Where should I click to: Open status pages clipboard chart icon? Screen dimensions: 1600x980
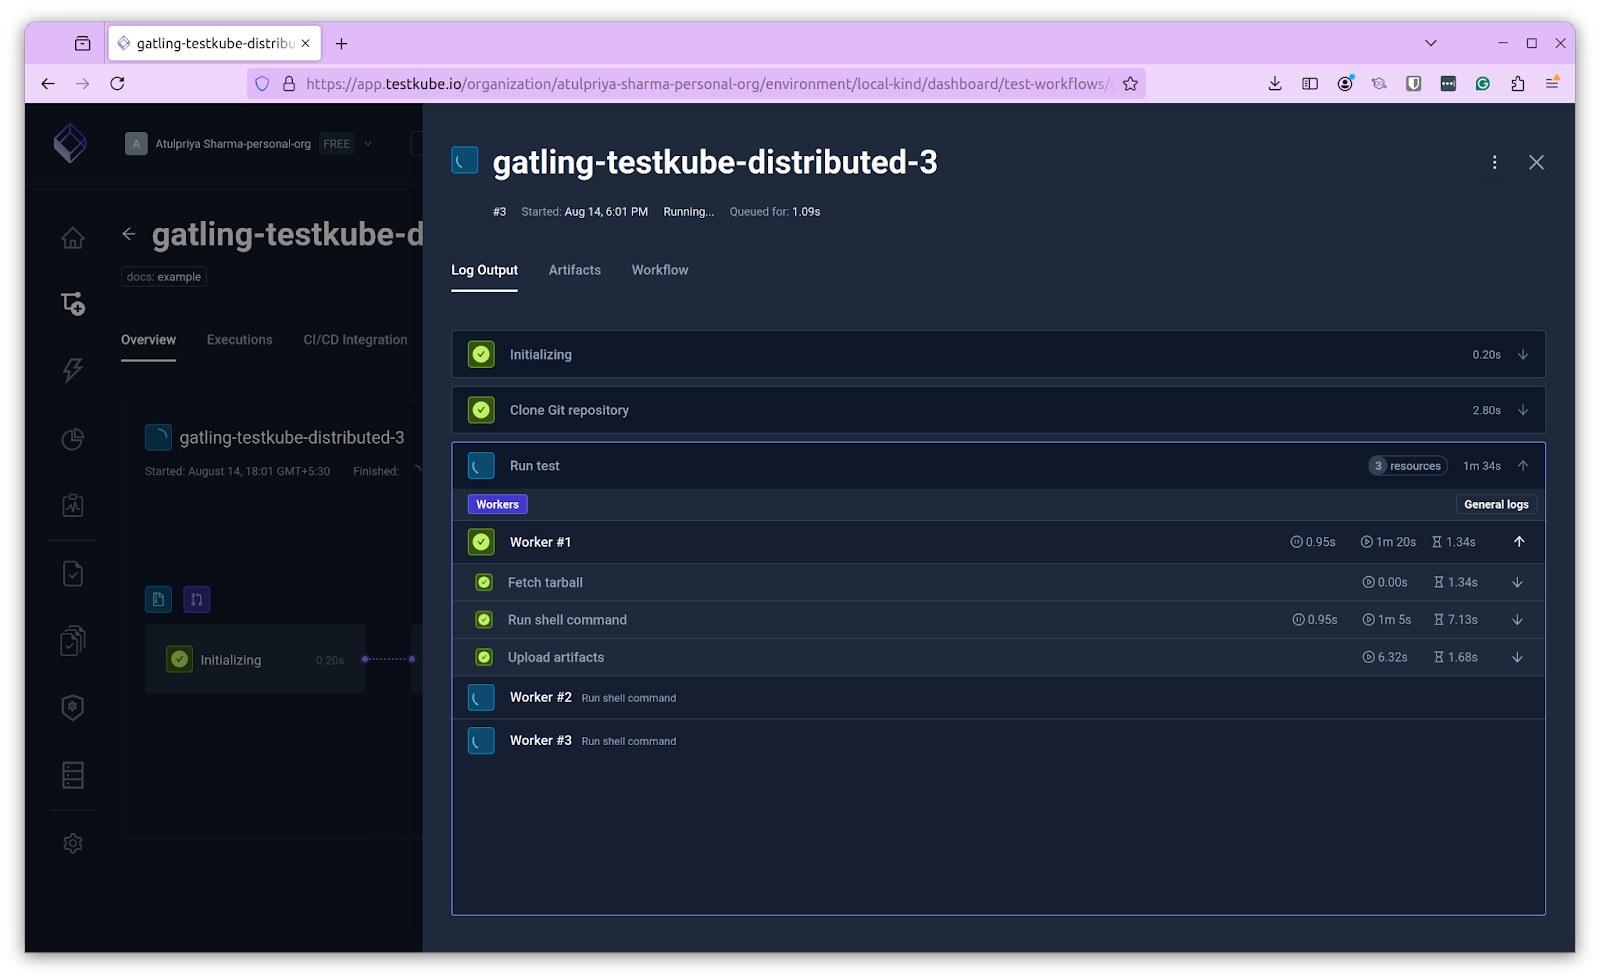coord(73,505)
